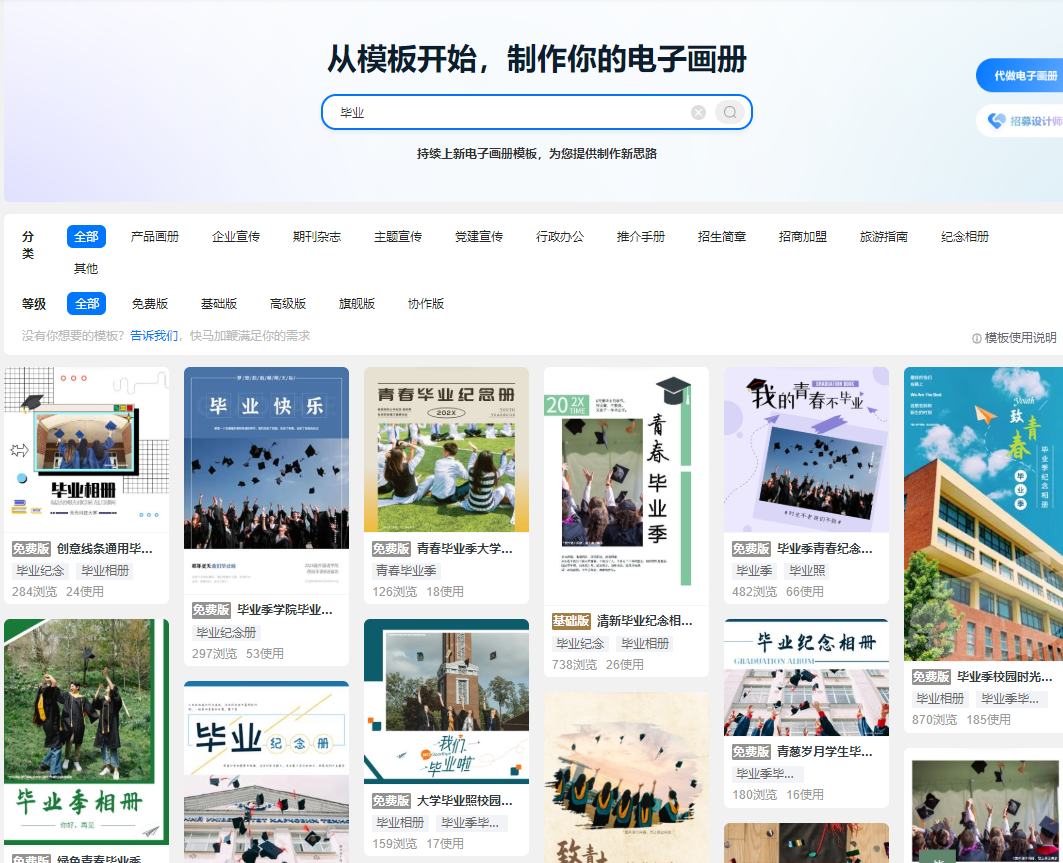Click the 青春毕业季 tag

tap(406, 571)
